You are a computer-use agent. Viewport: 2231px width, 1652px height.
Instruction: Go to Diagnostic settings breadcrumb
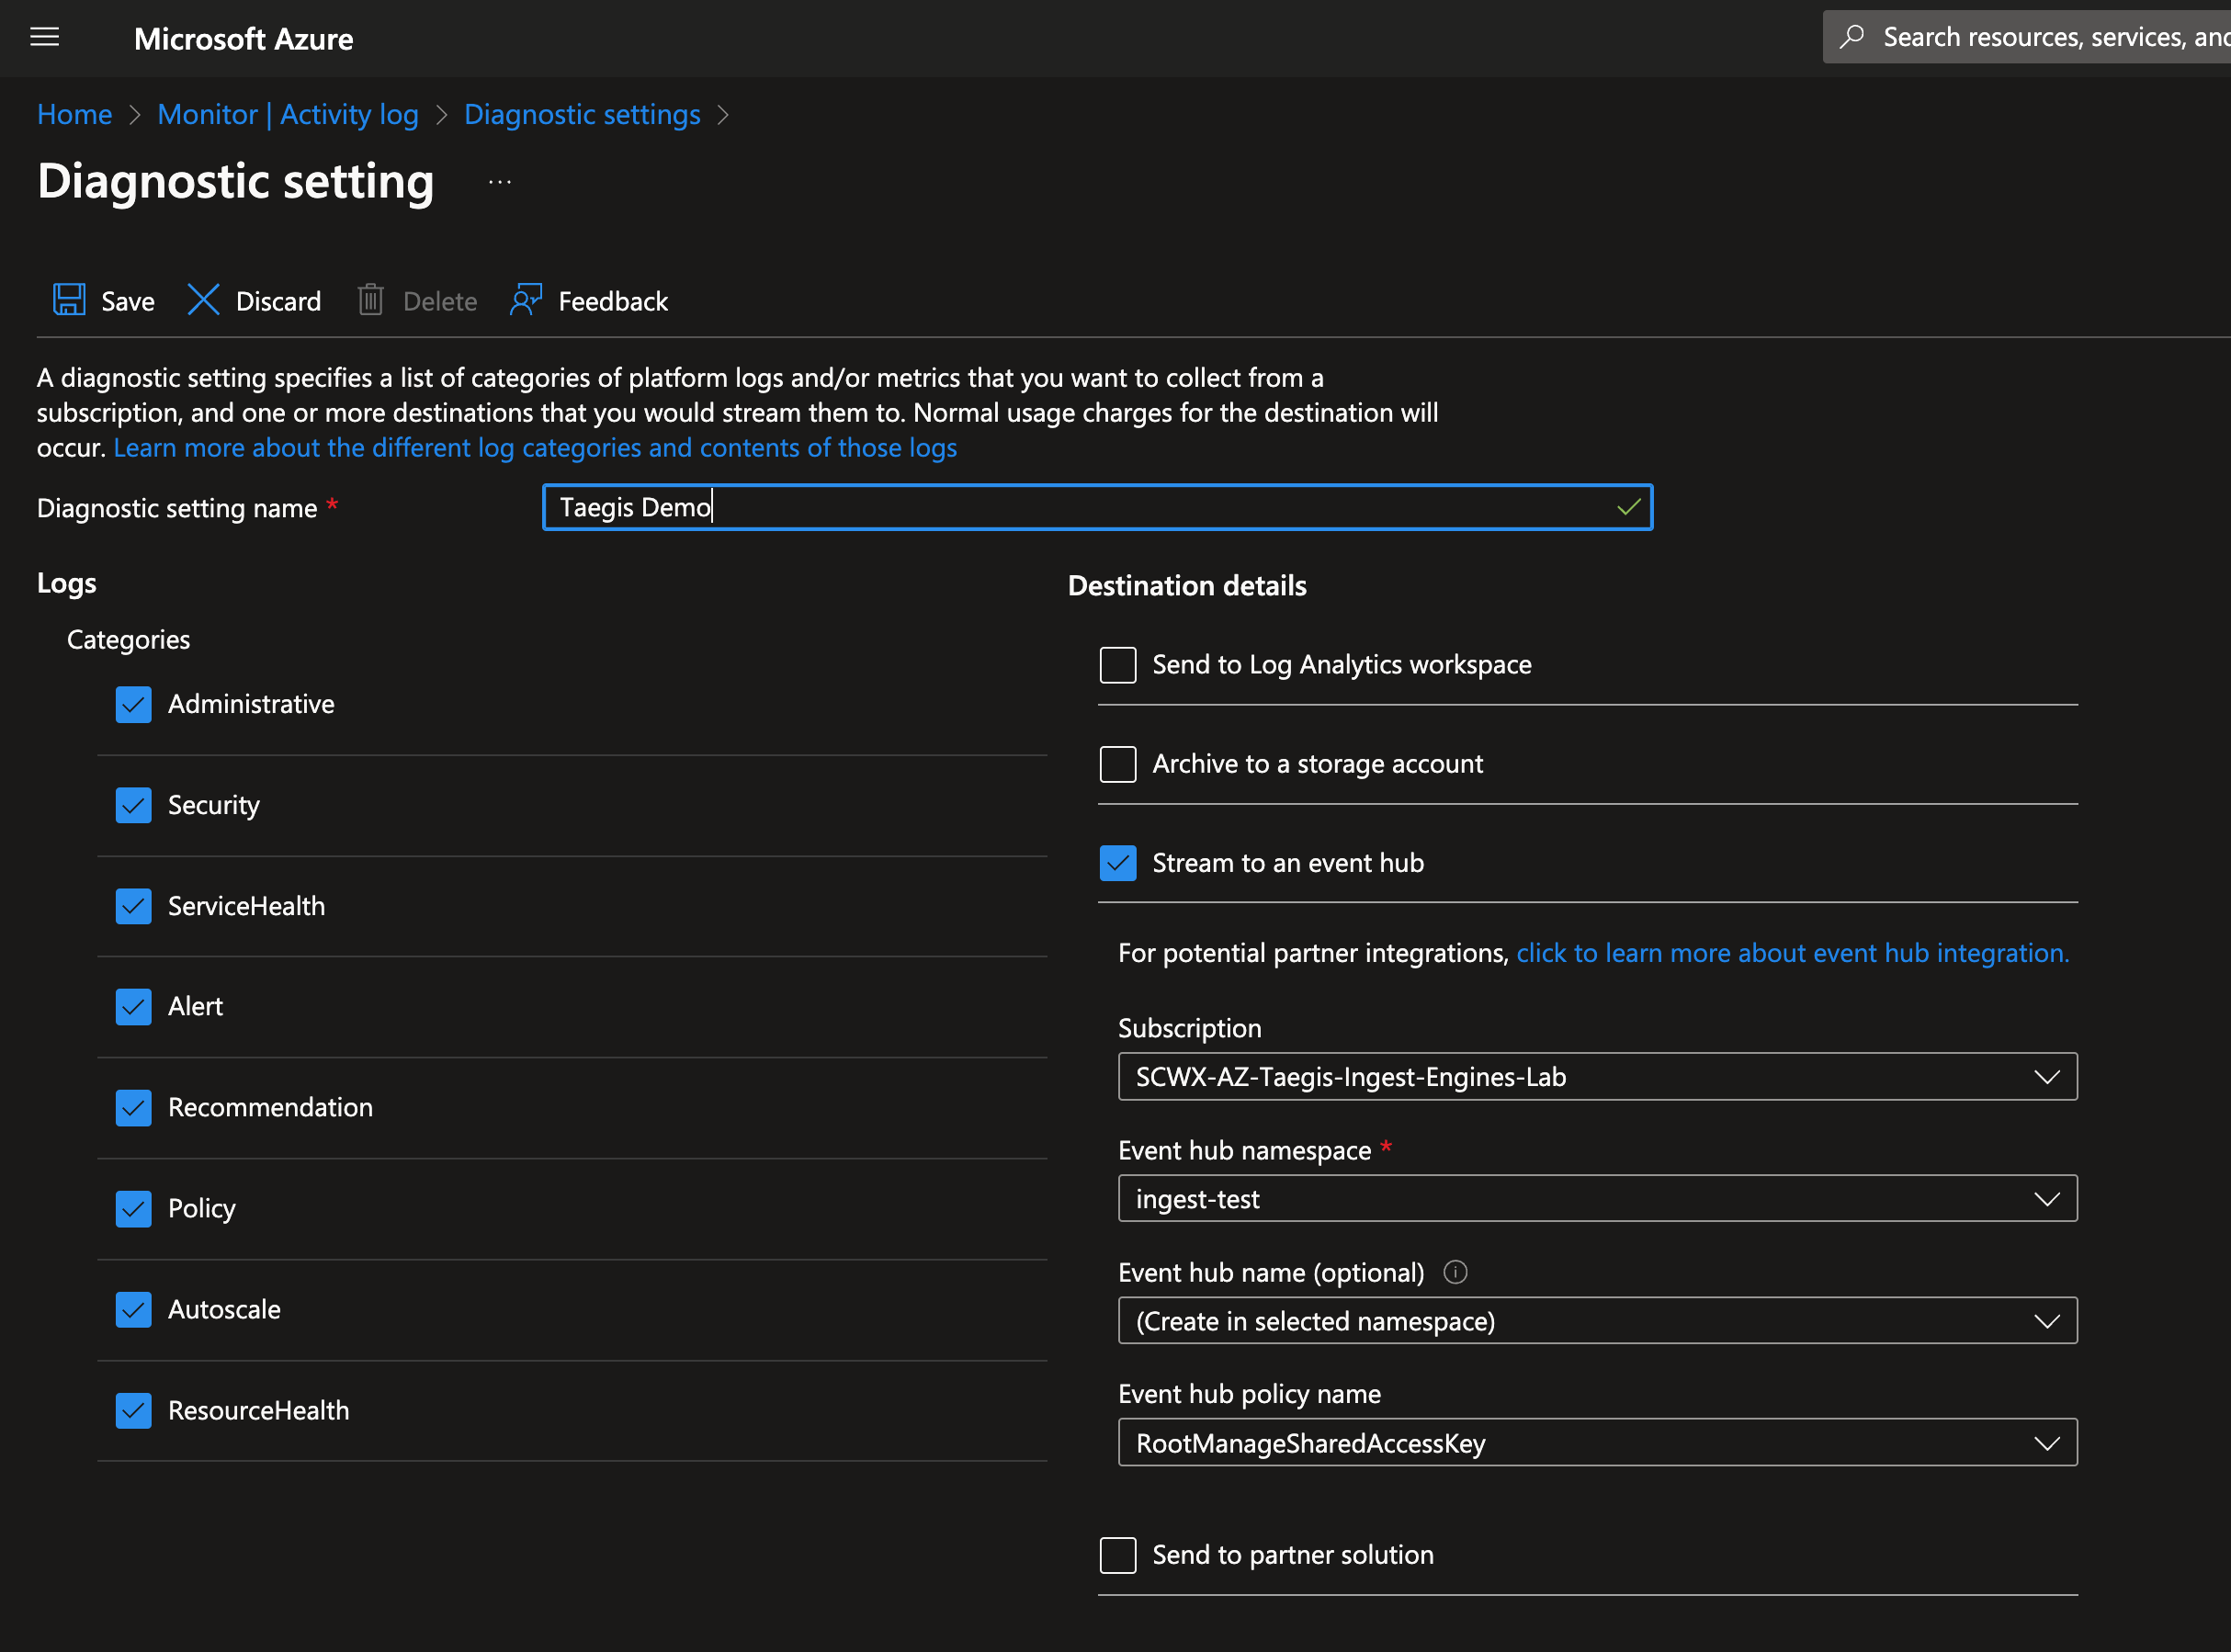(x=582, y=114)
